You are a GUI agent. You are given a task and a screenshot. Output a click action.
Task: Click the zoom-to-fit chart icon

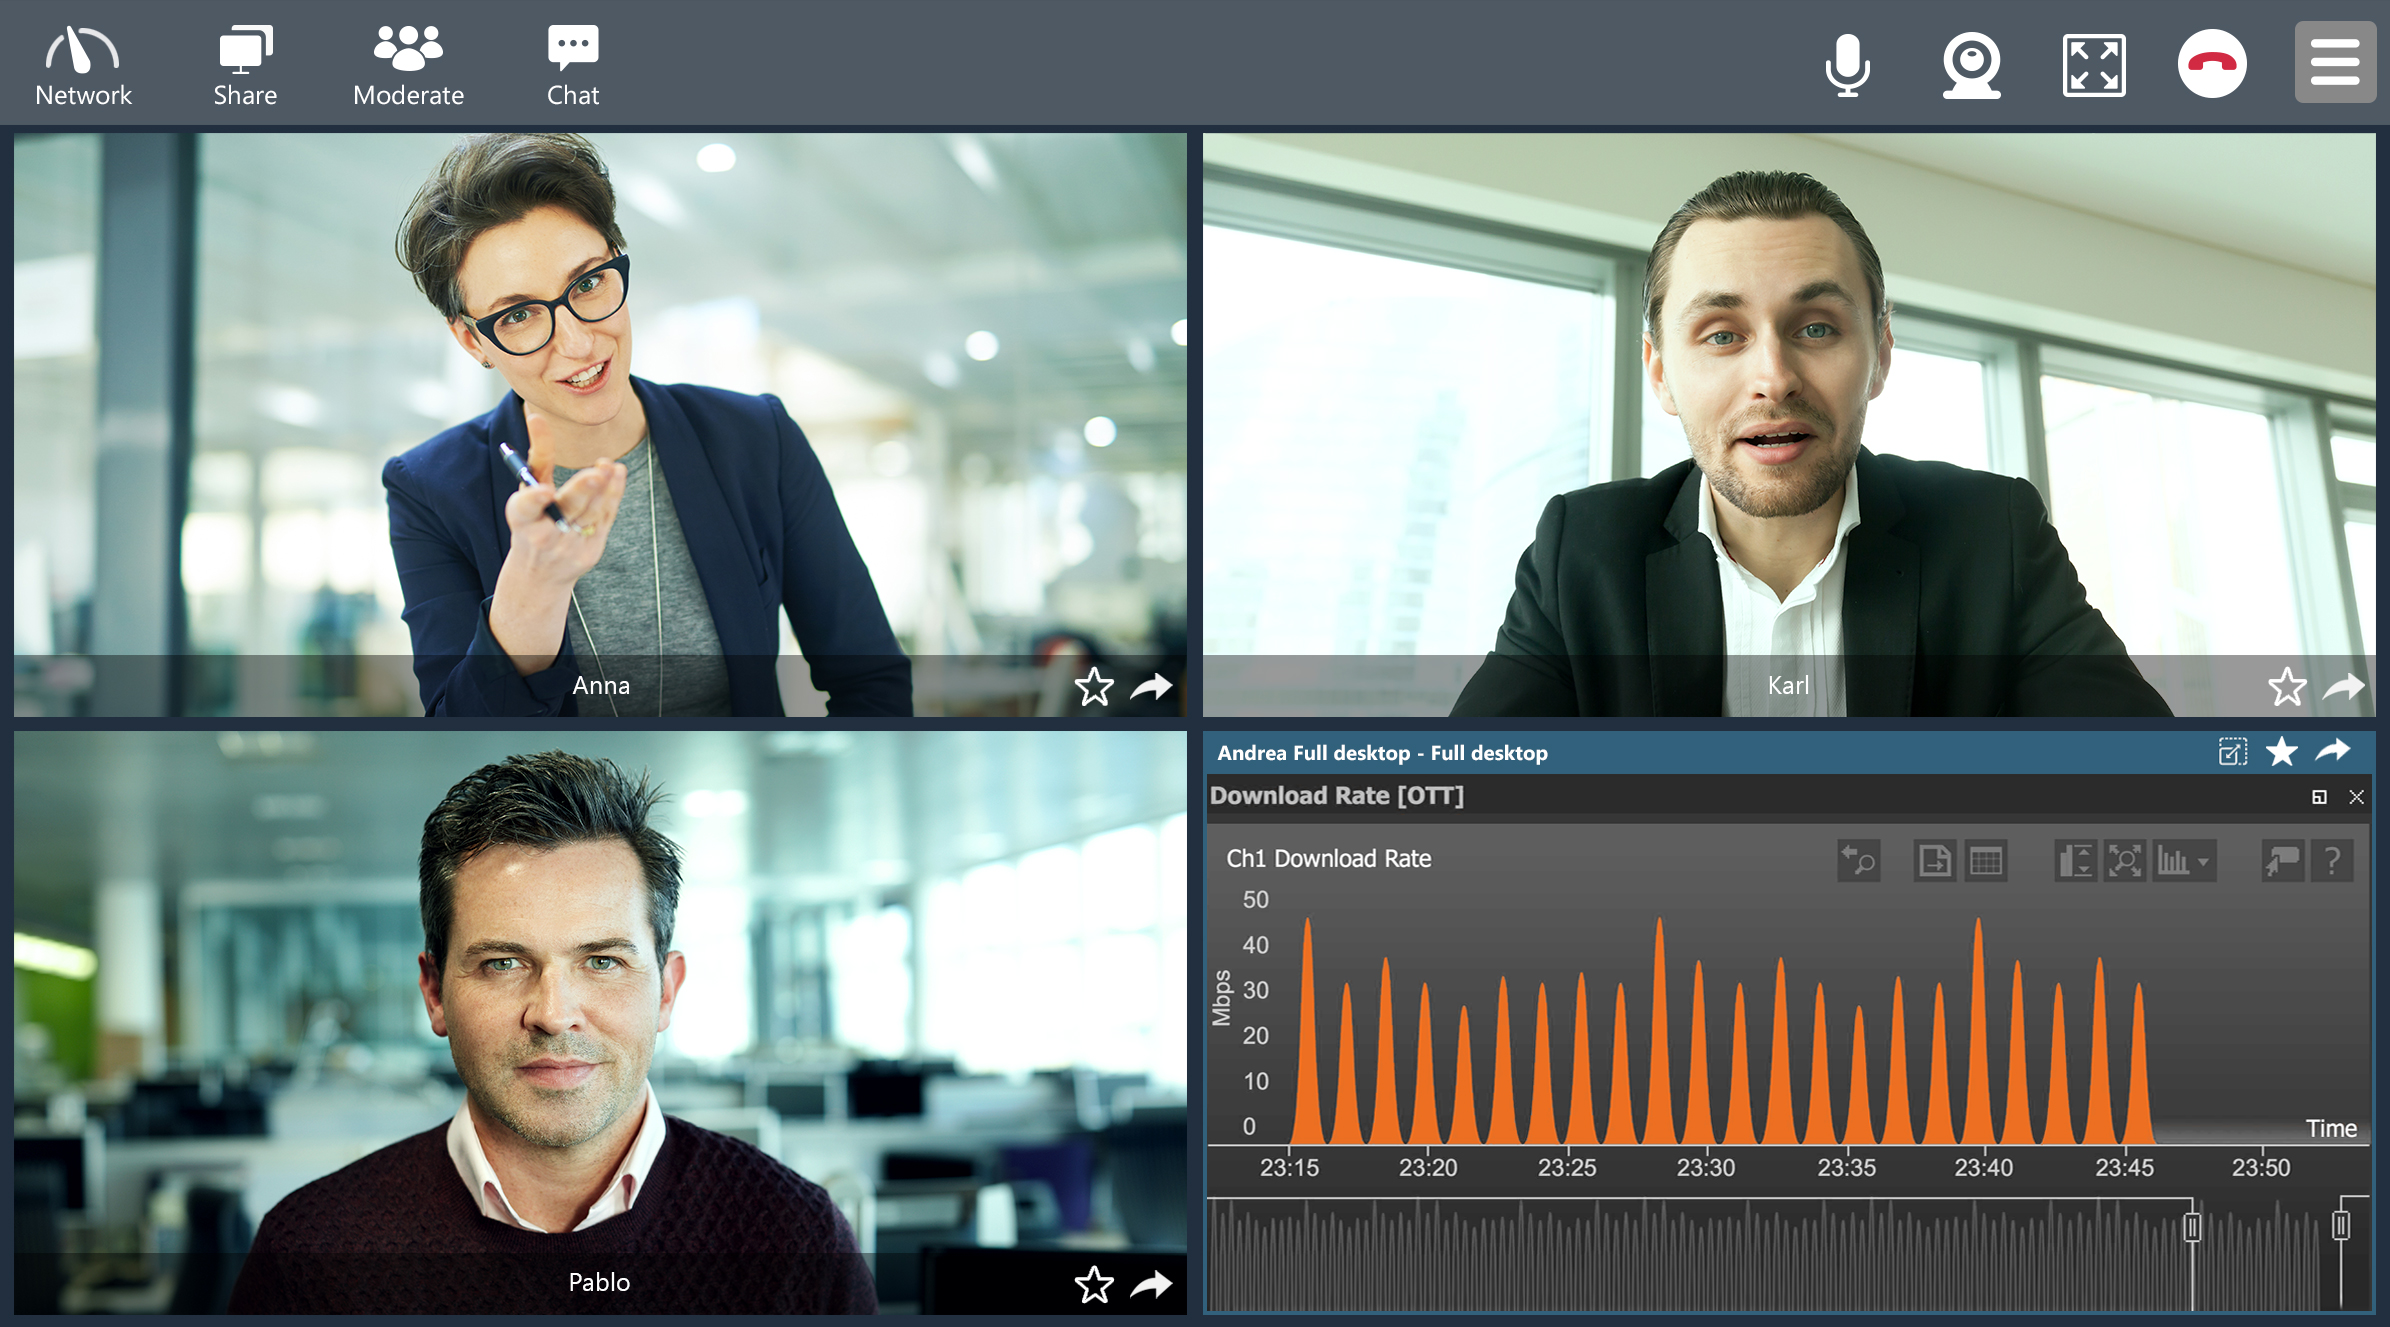(x=2125, y=861)
